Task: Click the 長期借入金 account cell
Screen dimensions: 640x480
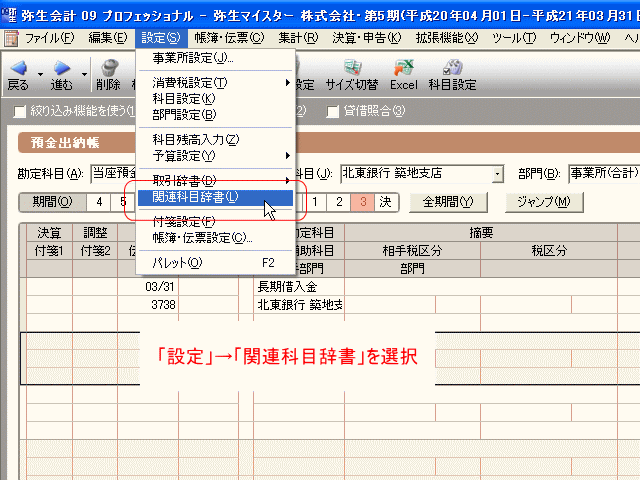Action: (299, 287)
